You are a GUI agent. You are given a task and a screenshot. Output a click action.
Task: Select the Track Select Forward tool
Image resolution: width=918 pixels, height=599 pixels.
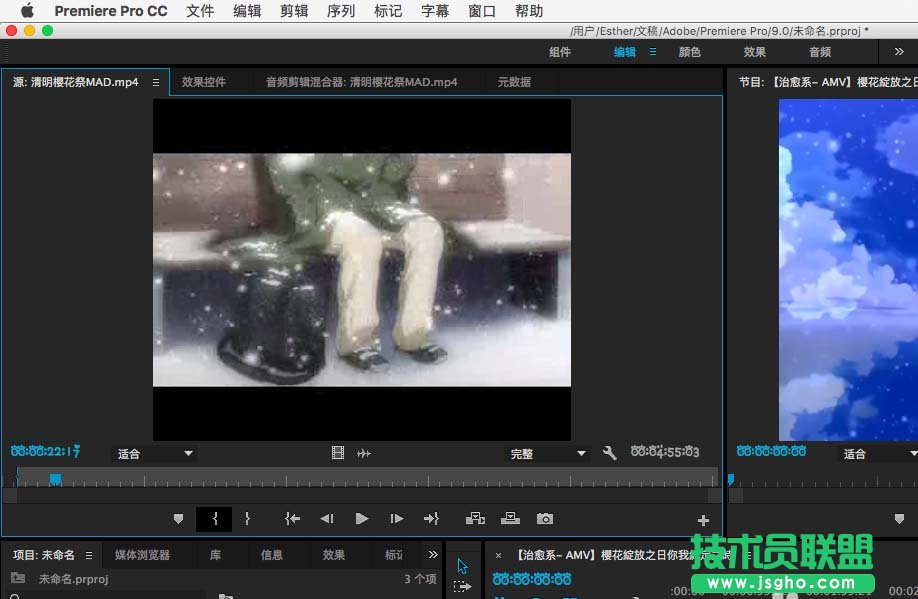463,586
